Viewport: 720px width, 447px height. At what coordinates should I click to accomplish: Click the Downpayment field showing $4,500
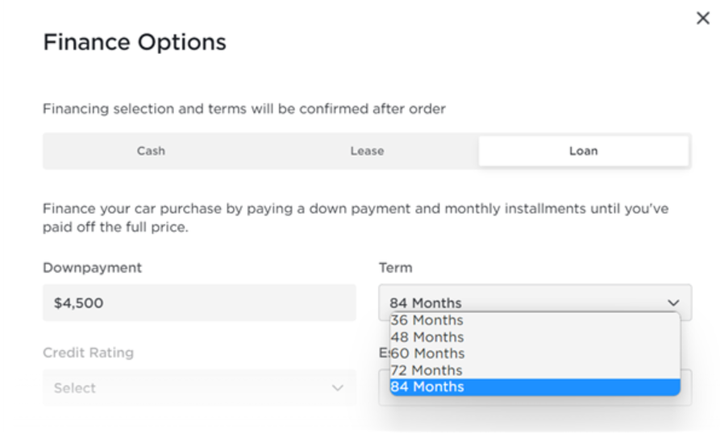[x=199, y=303]
